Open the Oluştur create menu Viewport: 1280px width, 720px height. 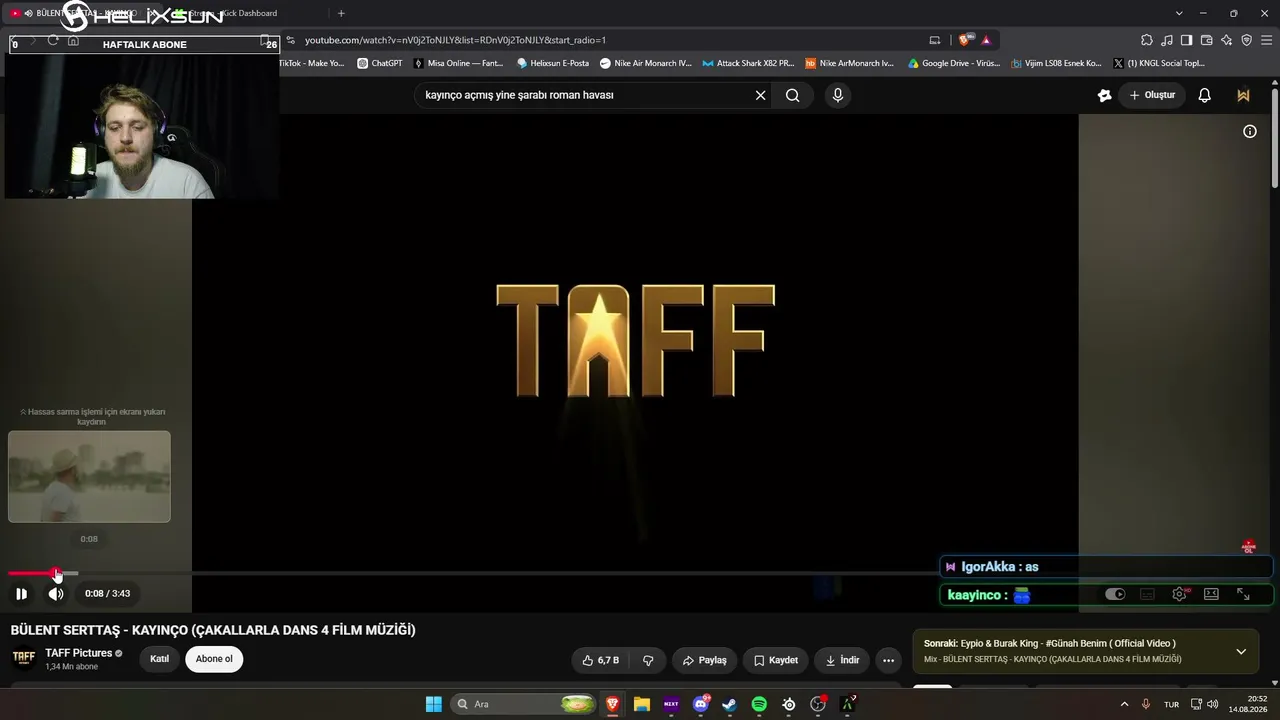(1152, 95)
